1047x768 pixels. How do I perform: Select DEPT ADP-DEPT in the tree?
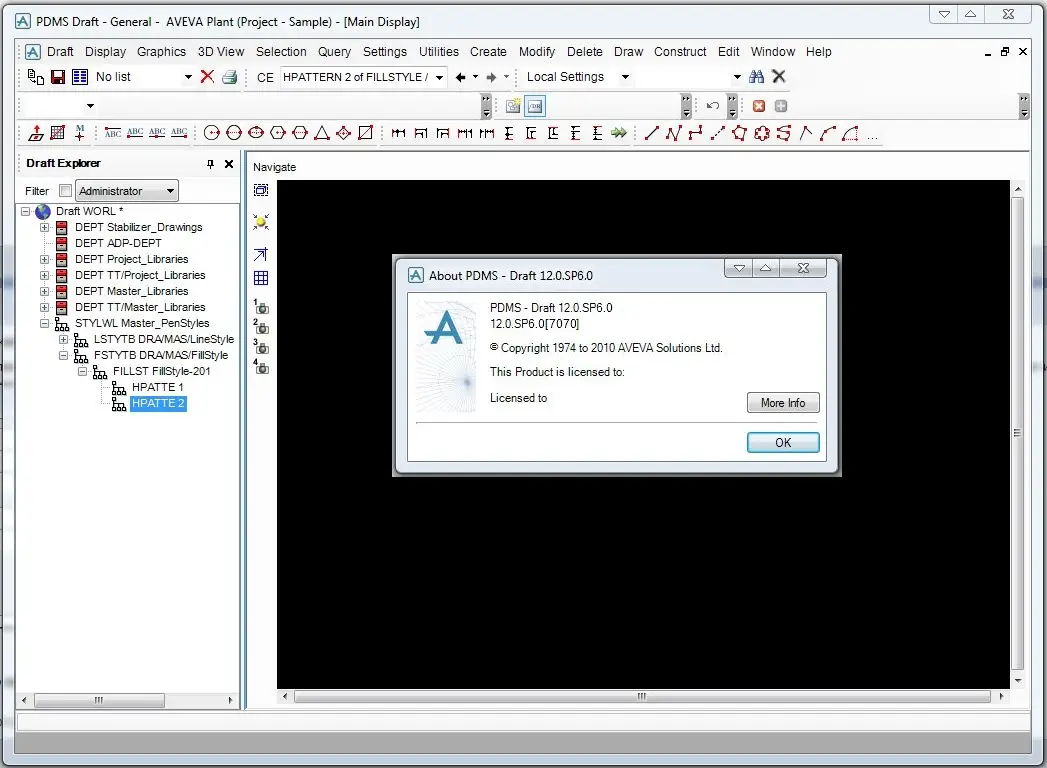click(x=118, y=243)
